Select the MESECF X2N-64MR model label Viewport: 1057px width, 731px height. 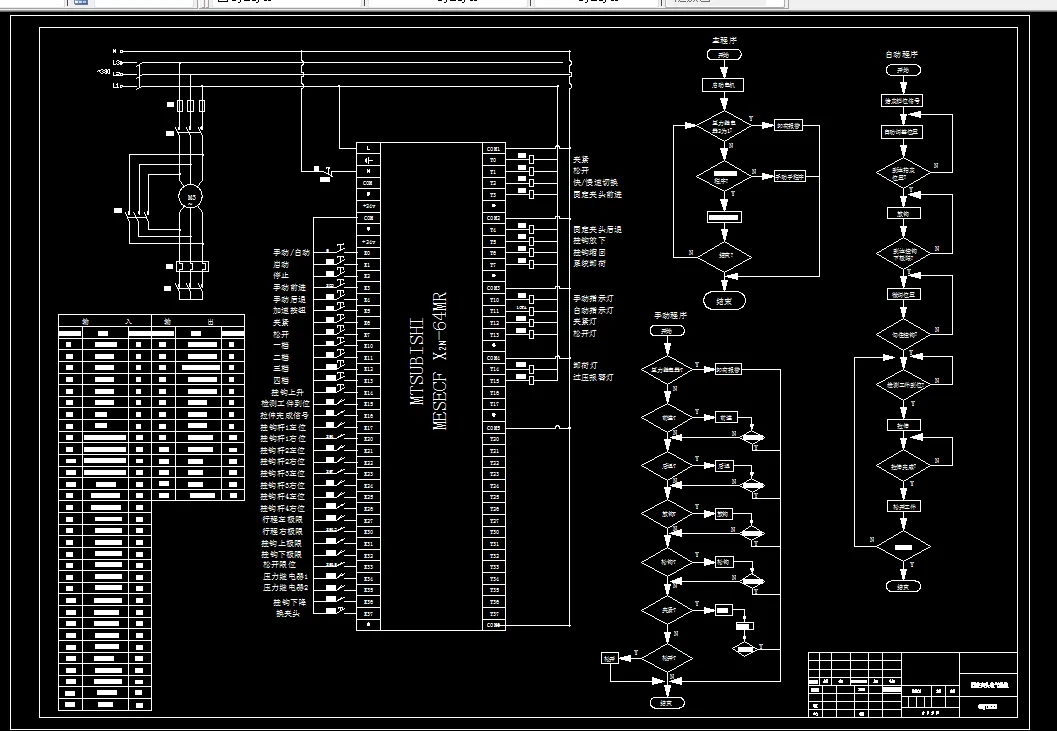[x=440, y=361]
